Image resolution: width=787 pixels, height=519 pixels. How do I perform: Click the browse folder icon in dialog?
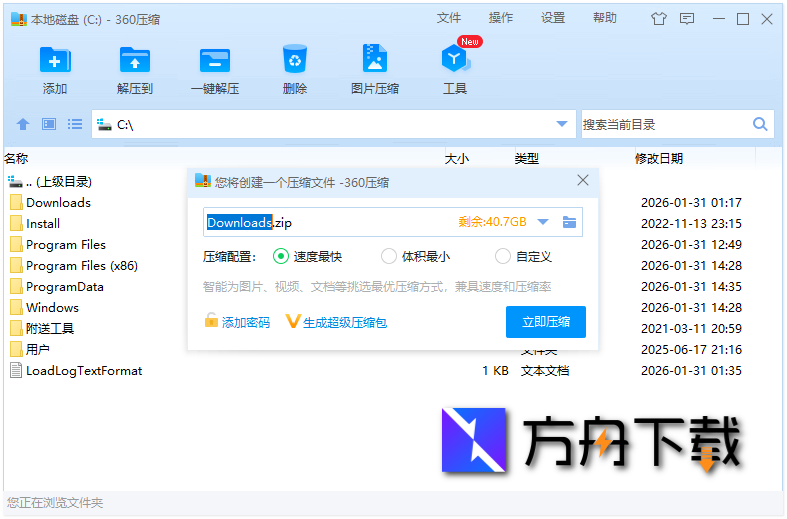(569, 222)
